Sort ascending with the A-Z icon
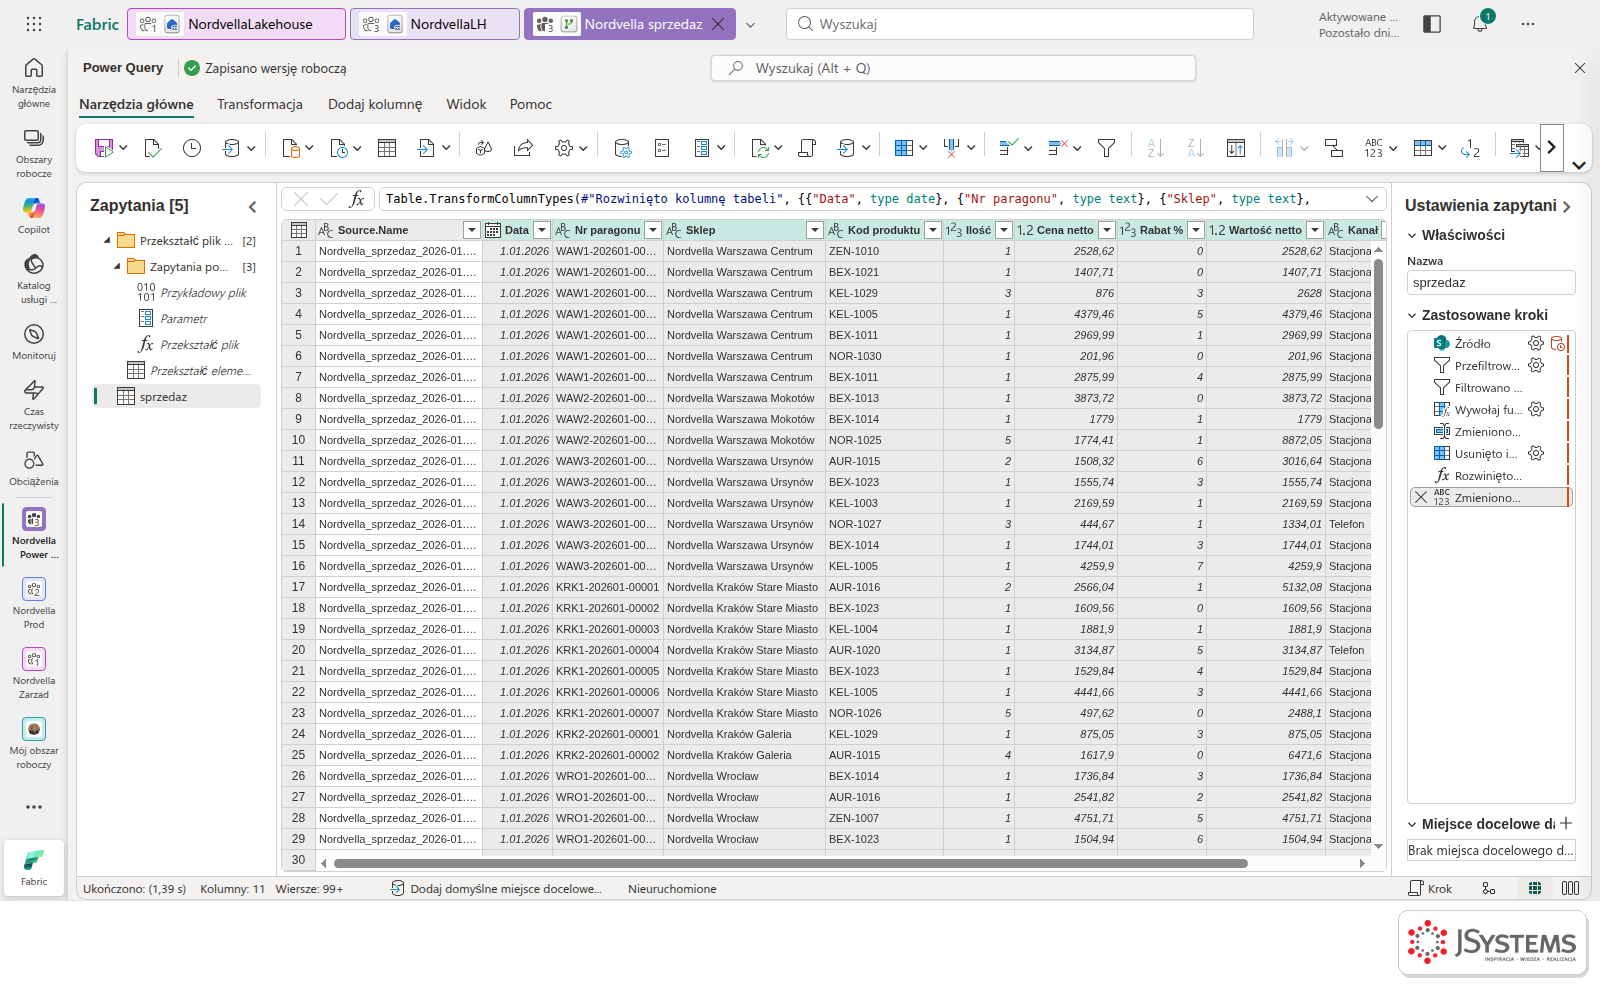 (x=1155, y=148)
